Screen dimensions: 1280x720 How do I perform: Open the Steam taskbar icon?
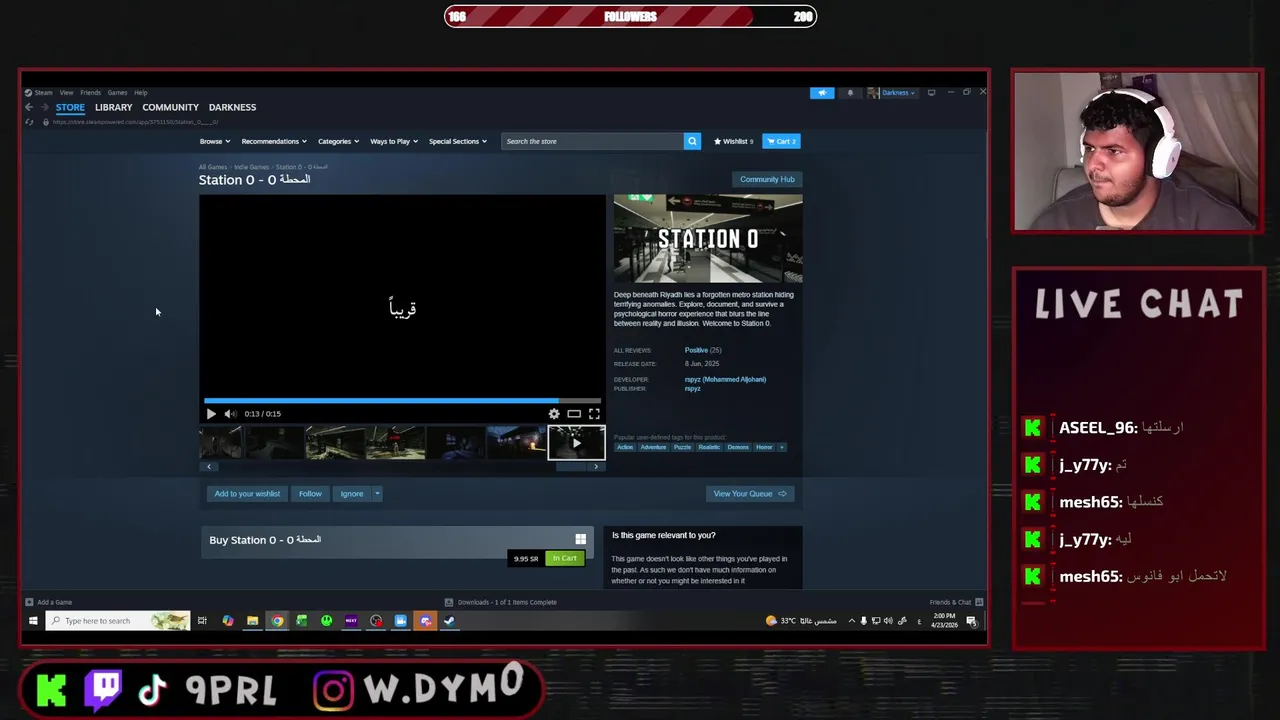[x=449, y=621]
